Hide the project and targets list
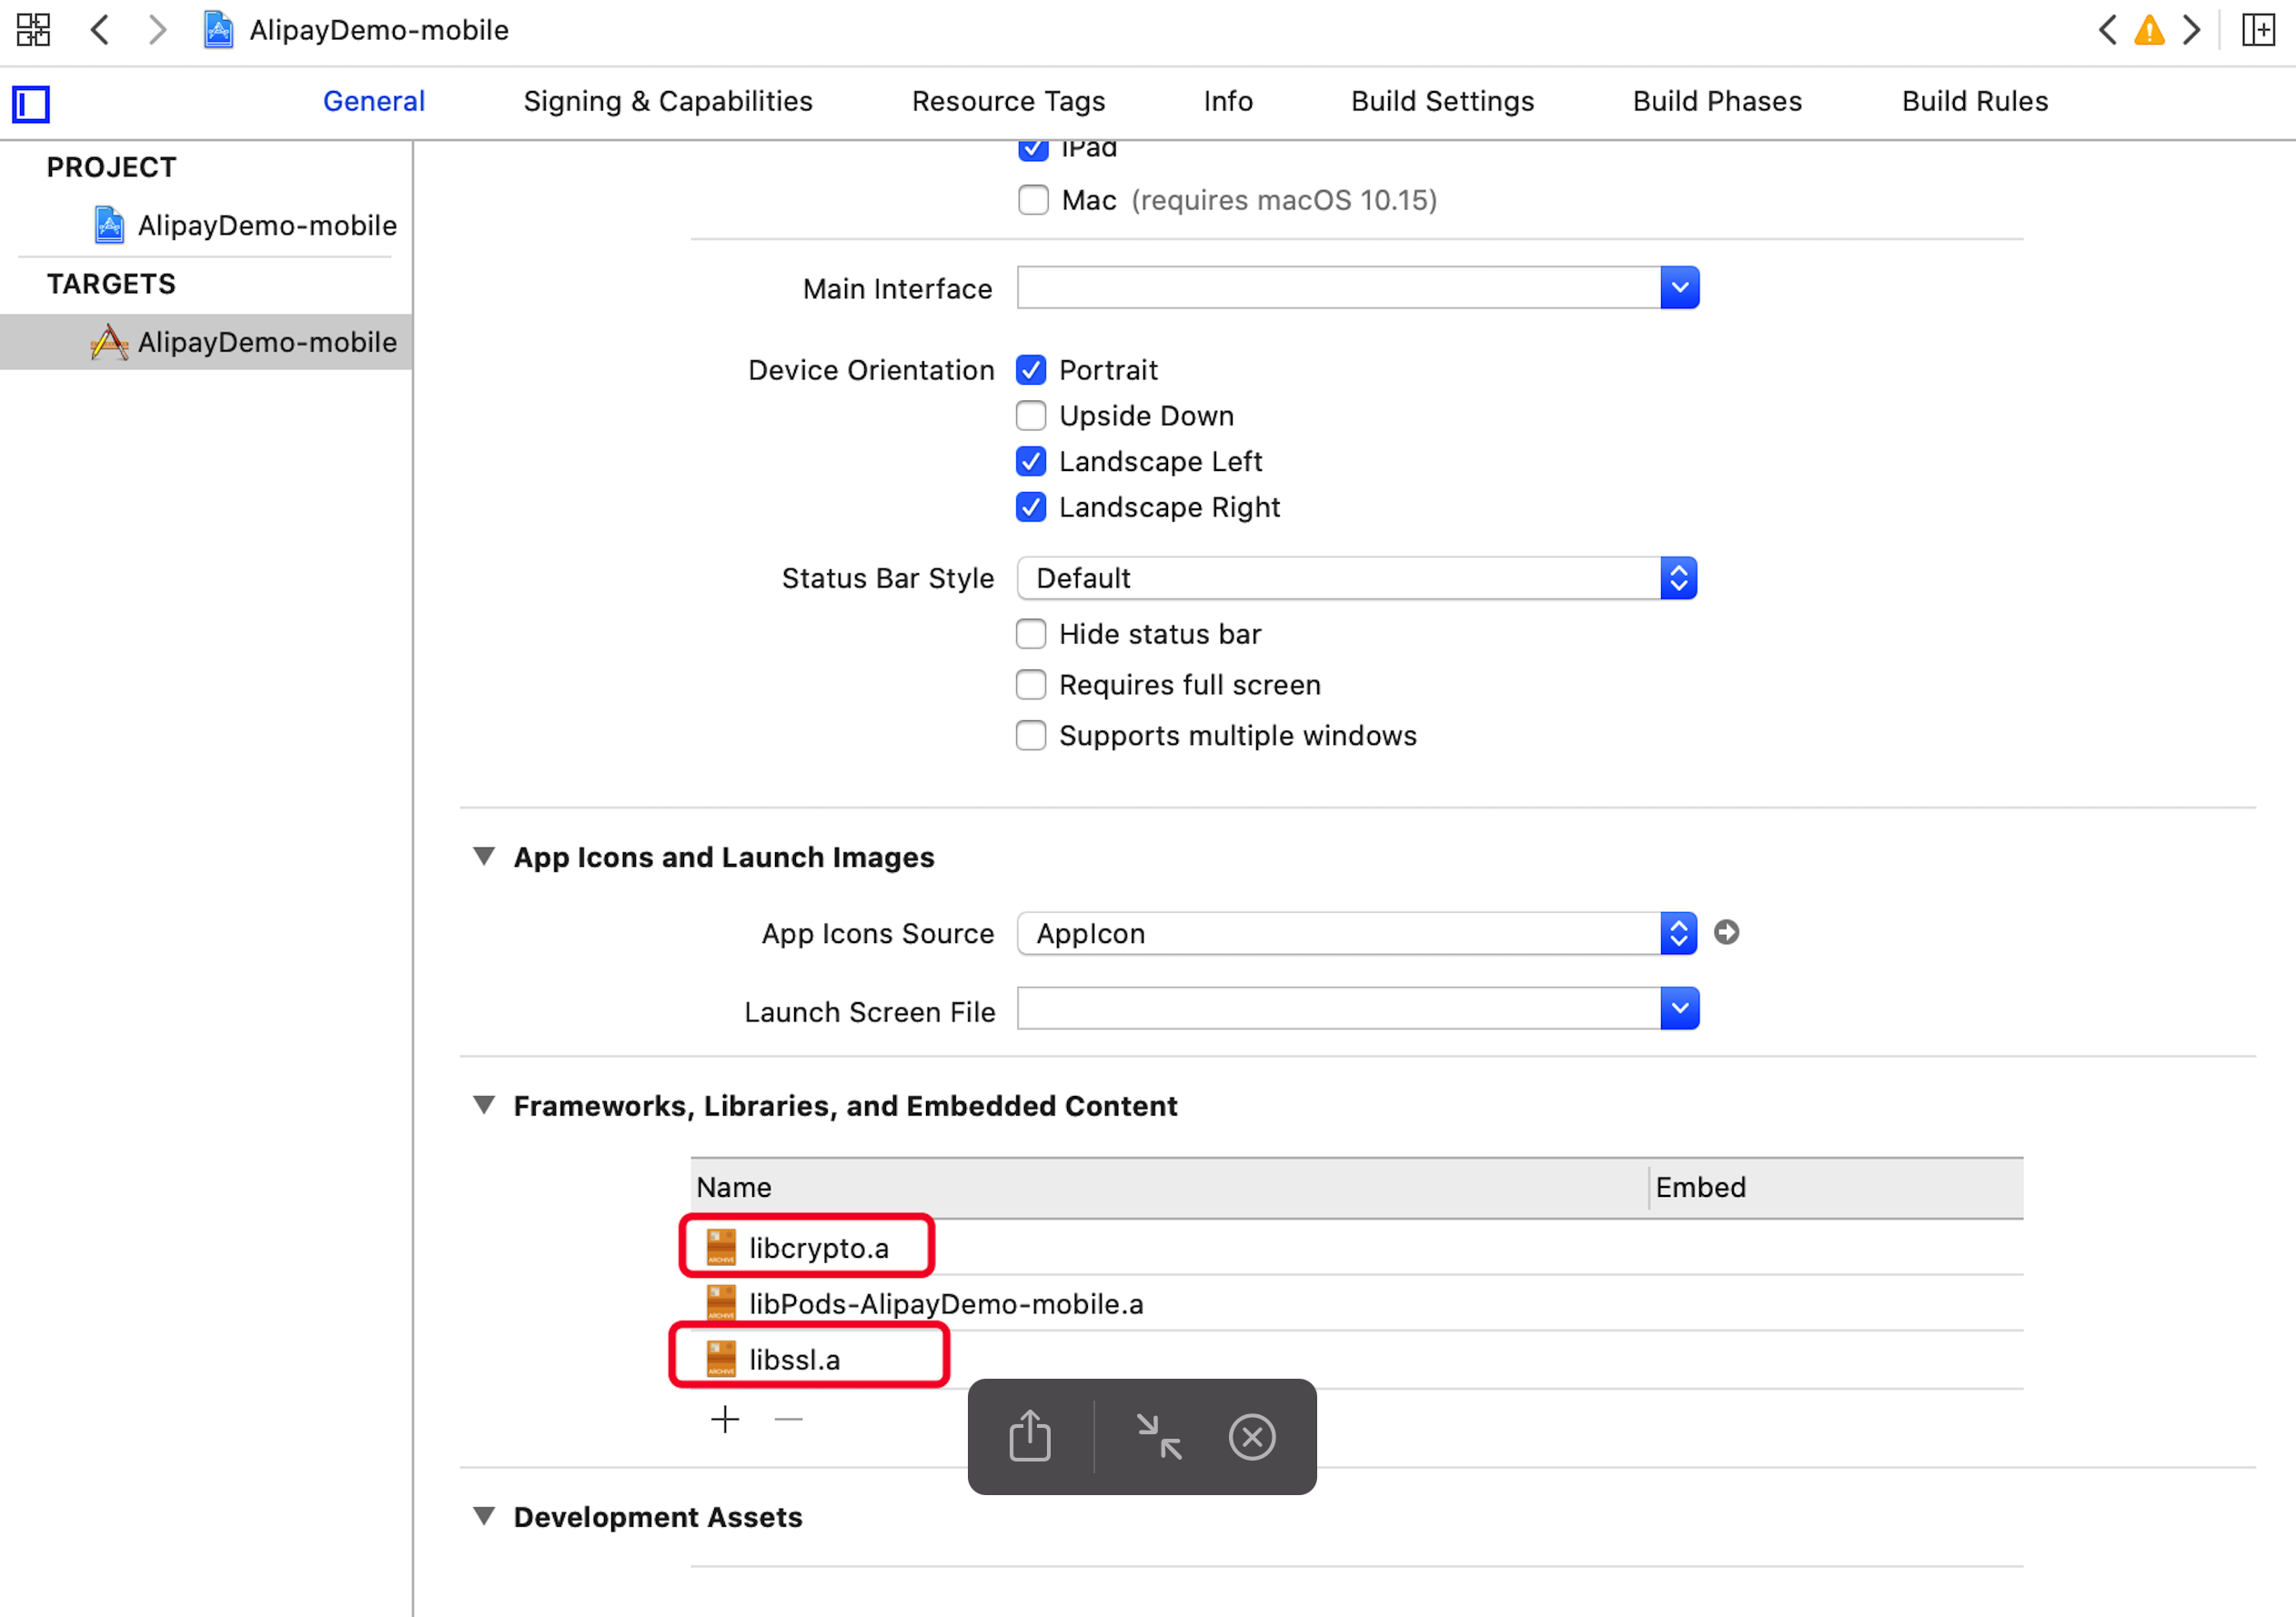The image size is (2296, 1617). (31, 104)
